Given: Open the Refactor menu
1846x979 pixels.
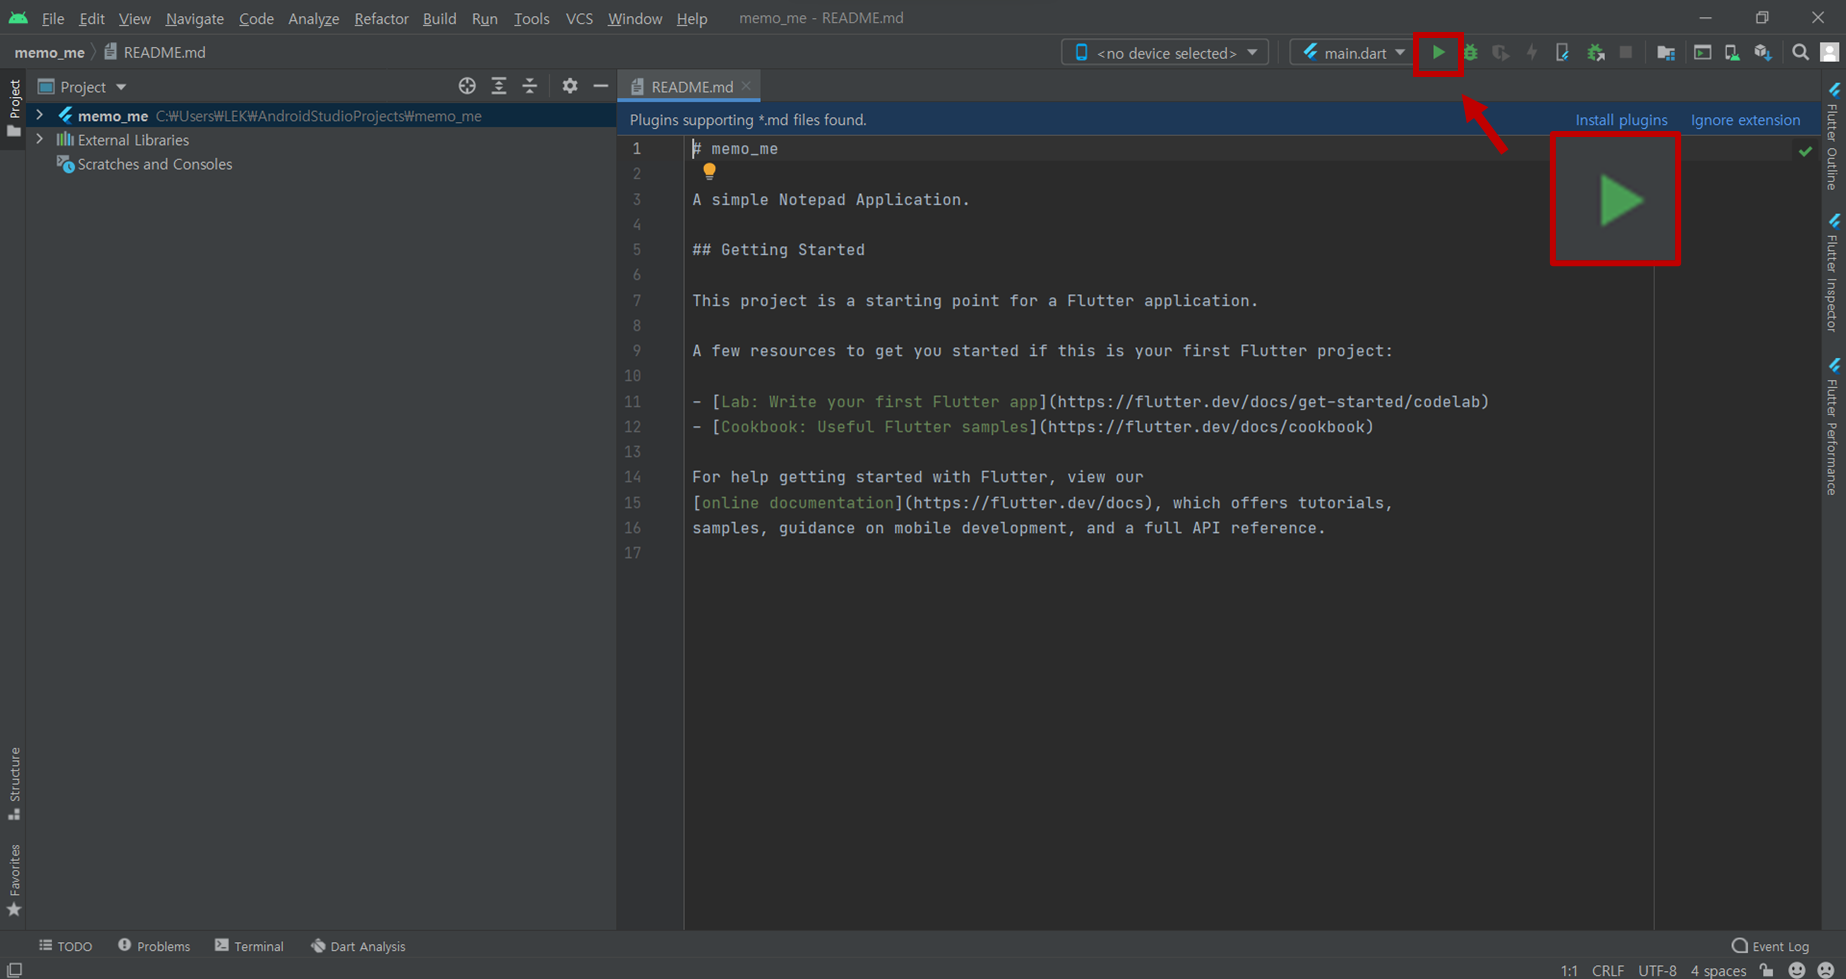Looking at the screenshot, I should 381,18.
